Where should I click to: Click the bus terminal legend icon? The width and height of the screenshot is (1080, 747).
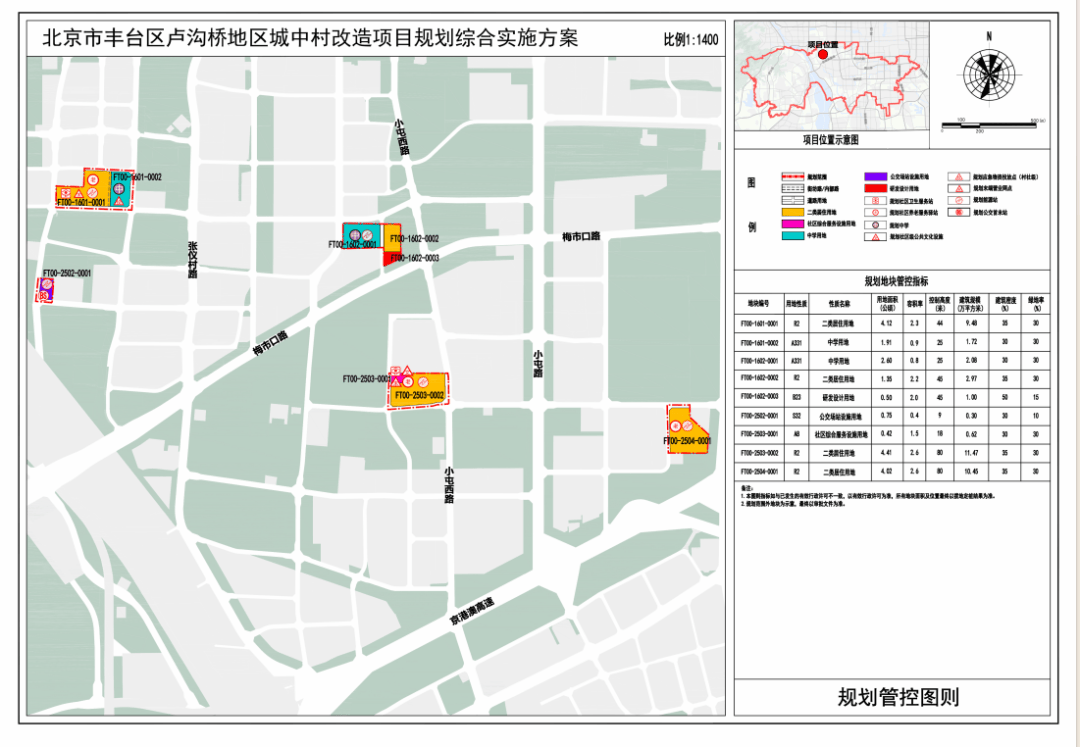pyautogui.click(x=959, y=212)
